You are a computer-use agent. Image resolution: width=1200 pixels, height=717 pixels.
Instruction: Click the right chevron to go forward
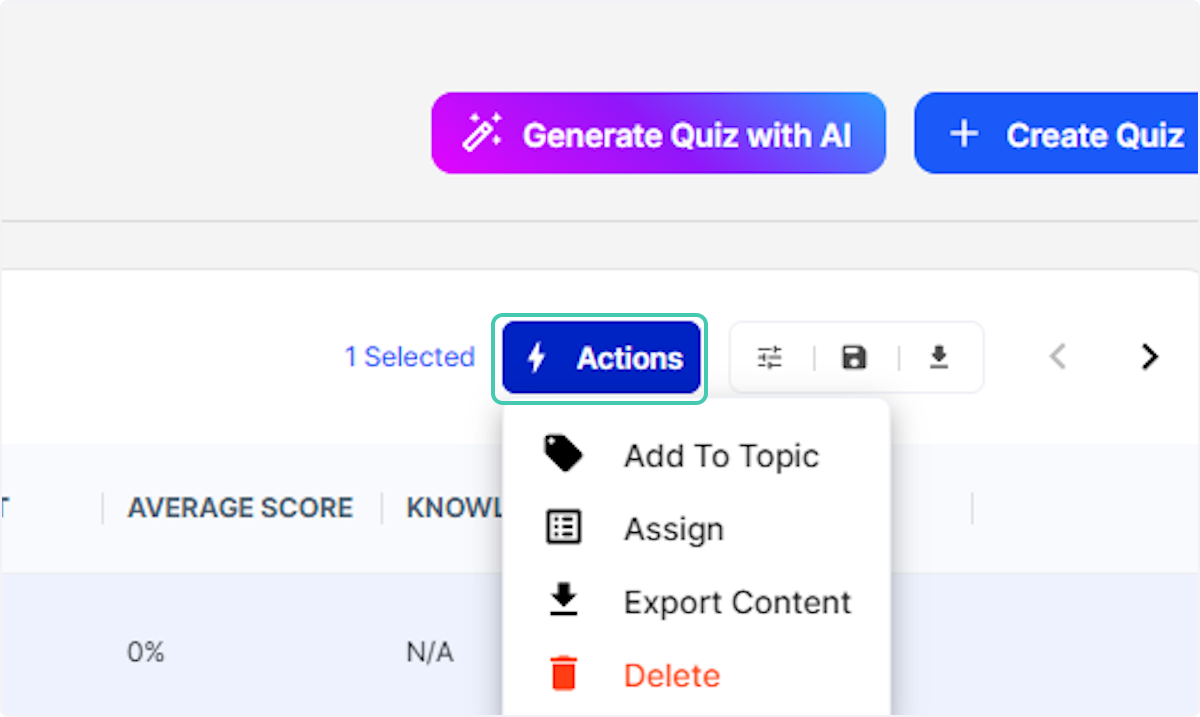[1148, 357]
